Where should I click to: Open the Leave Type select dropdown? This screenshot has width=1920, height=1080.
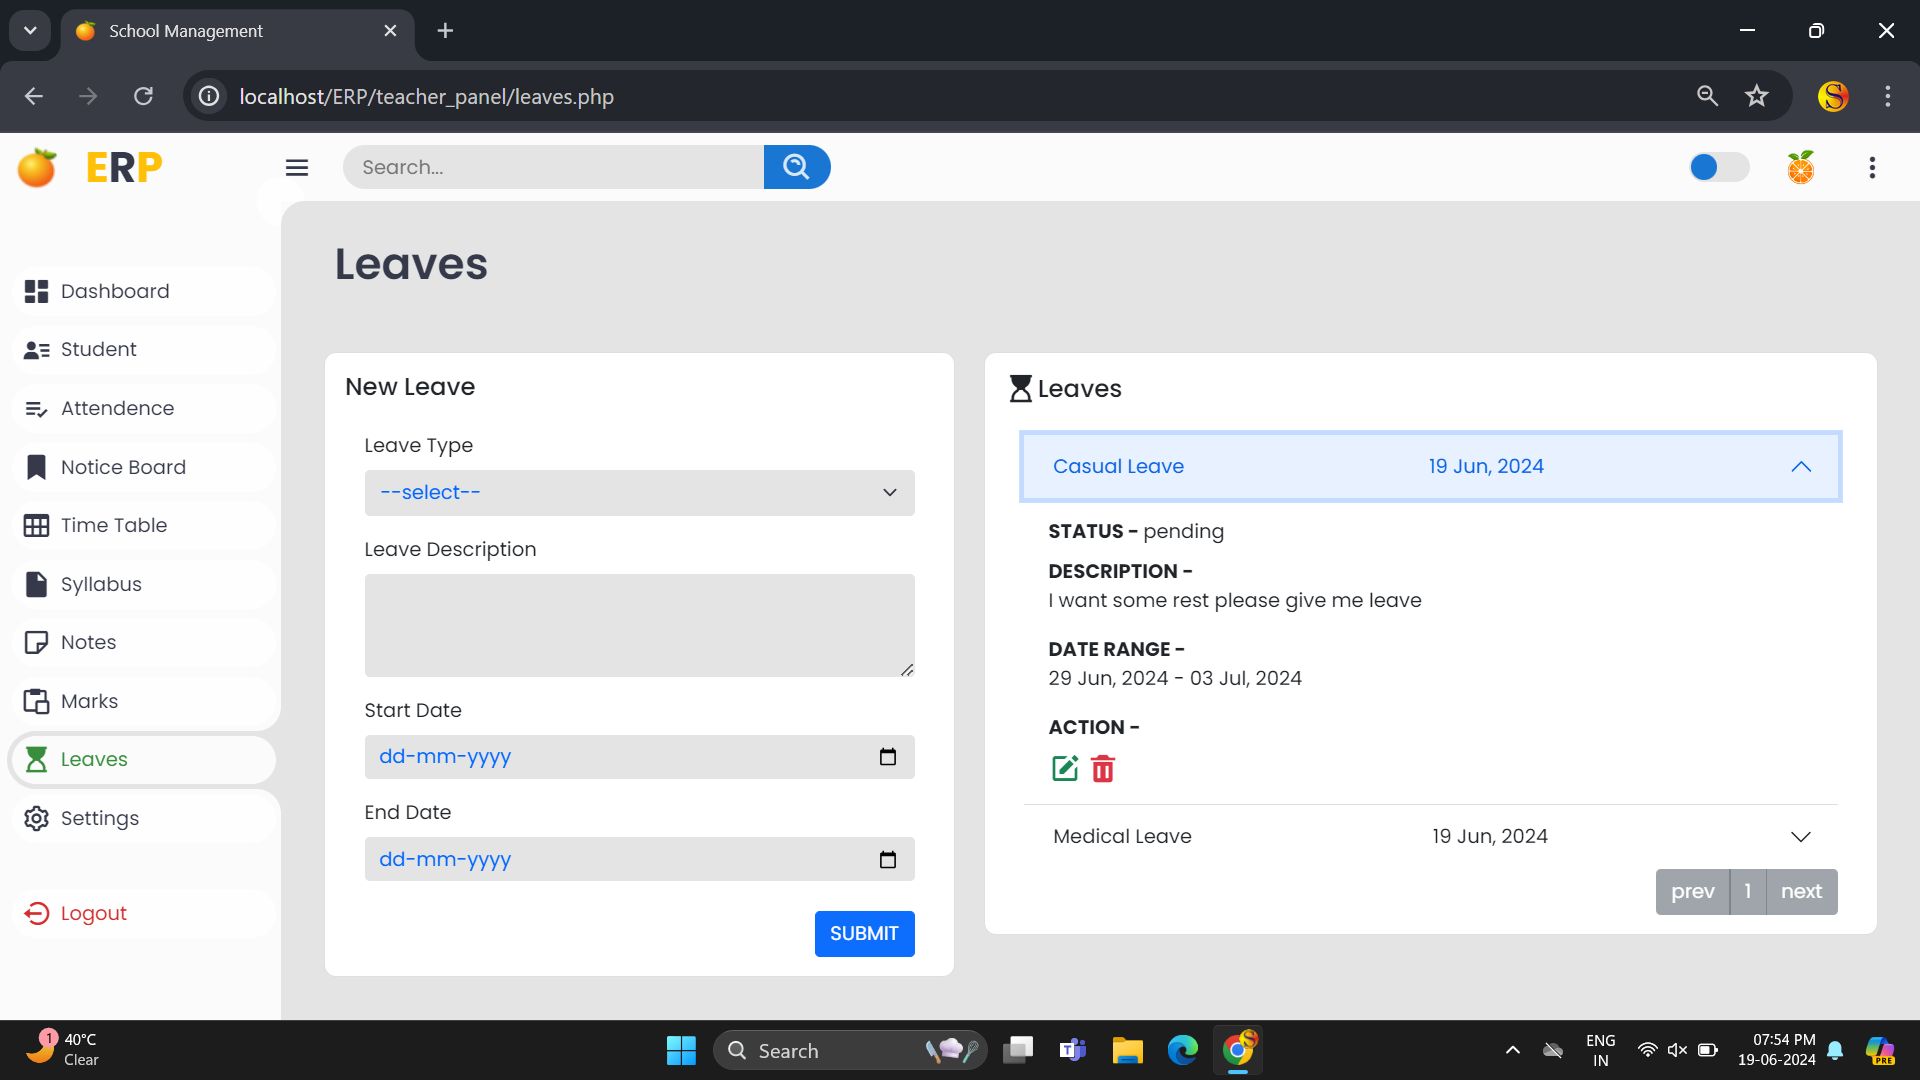(x=639, y=493)
